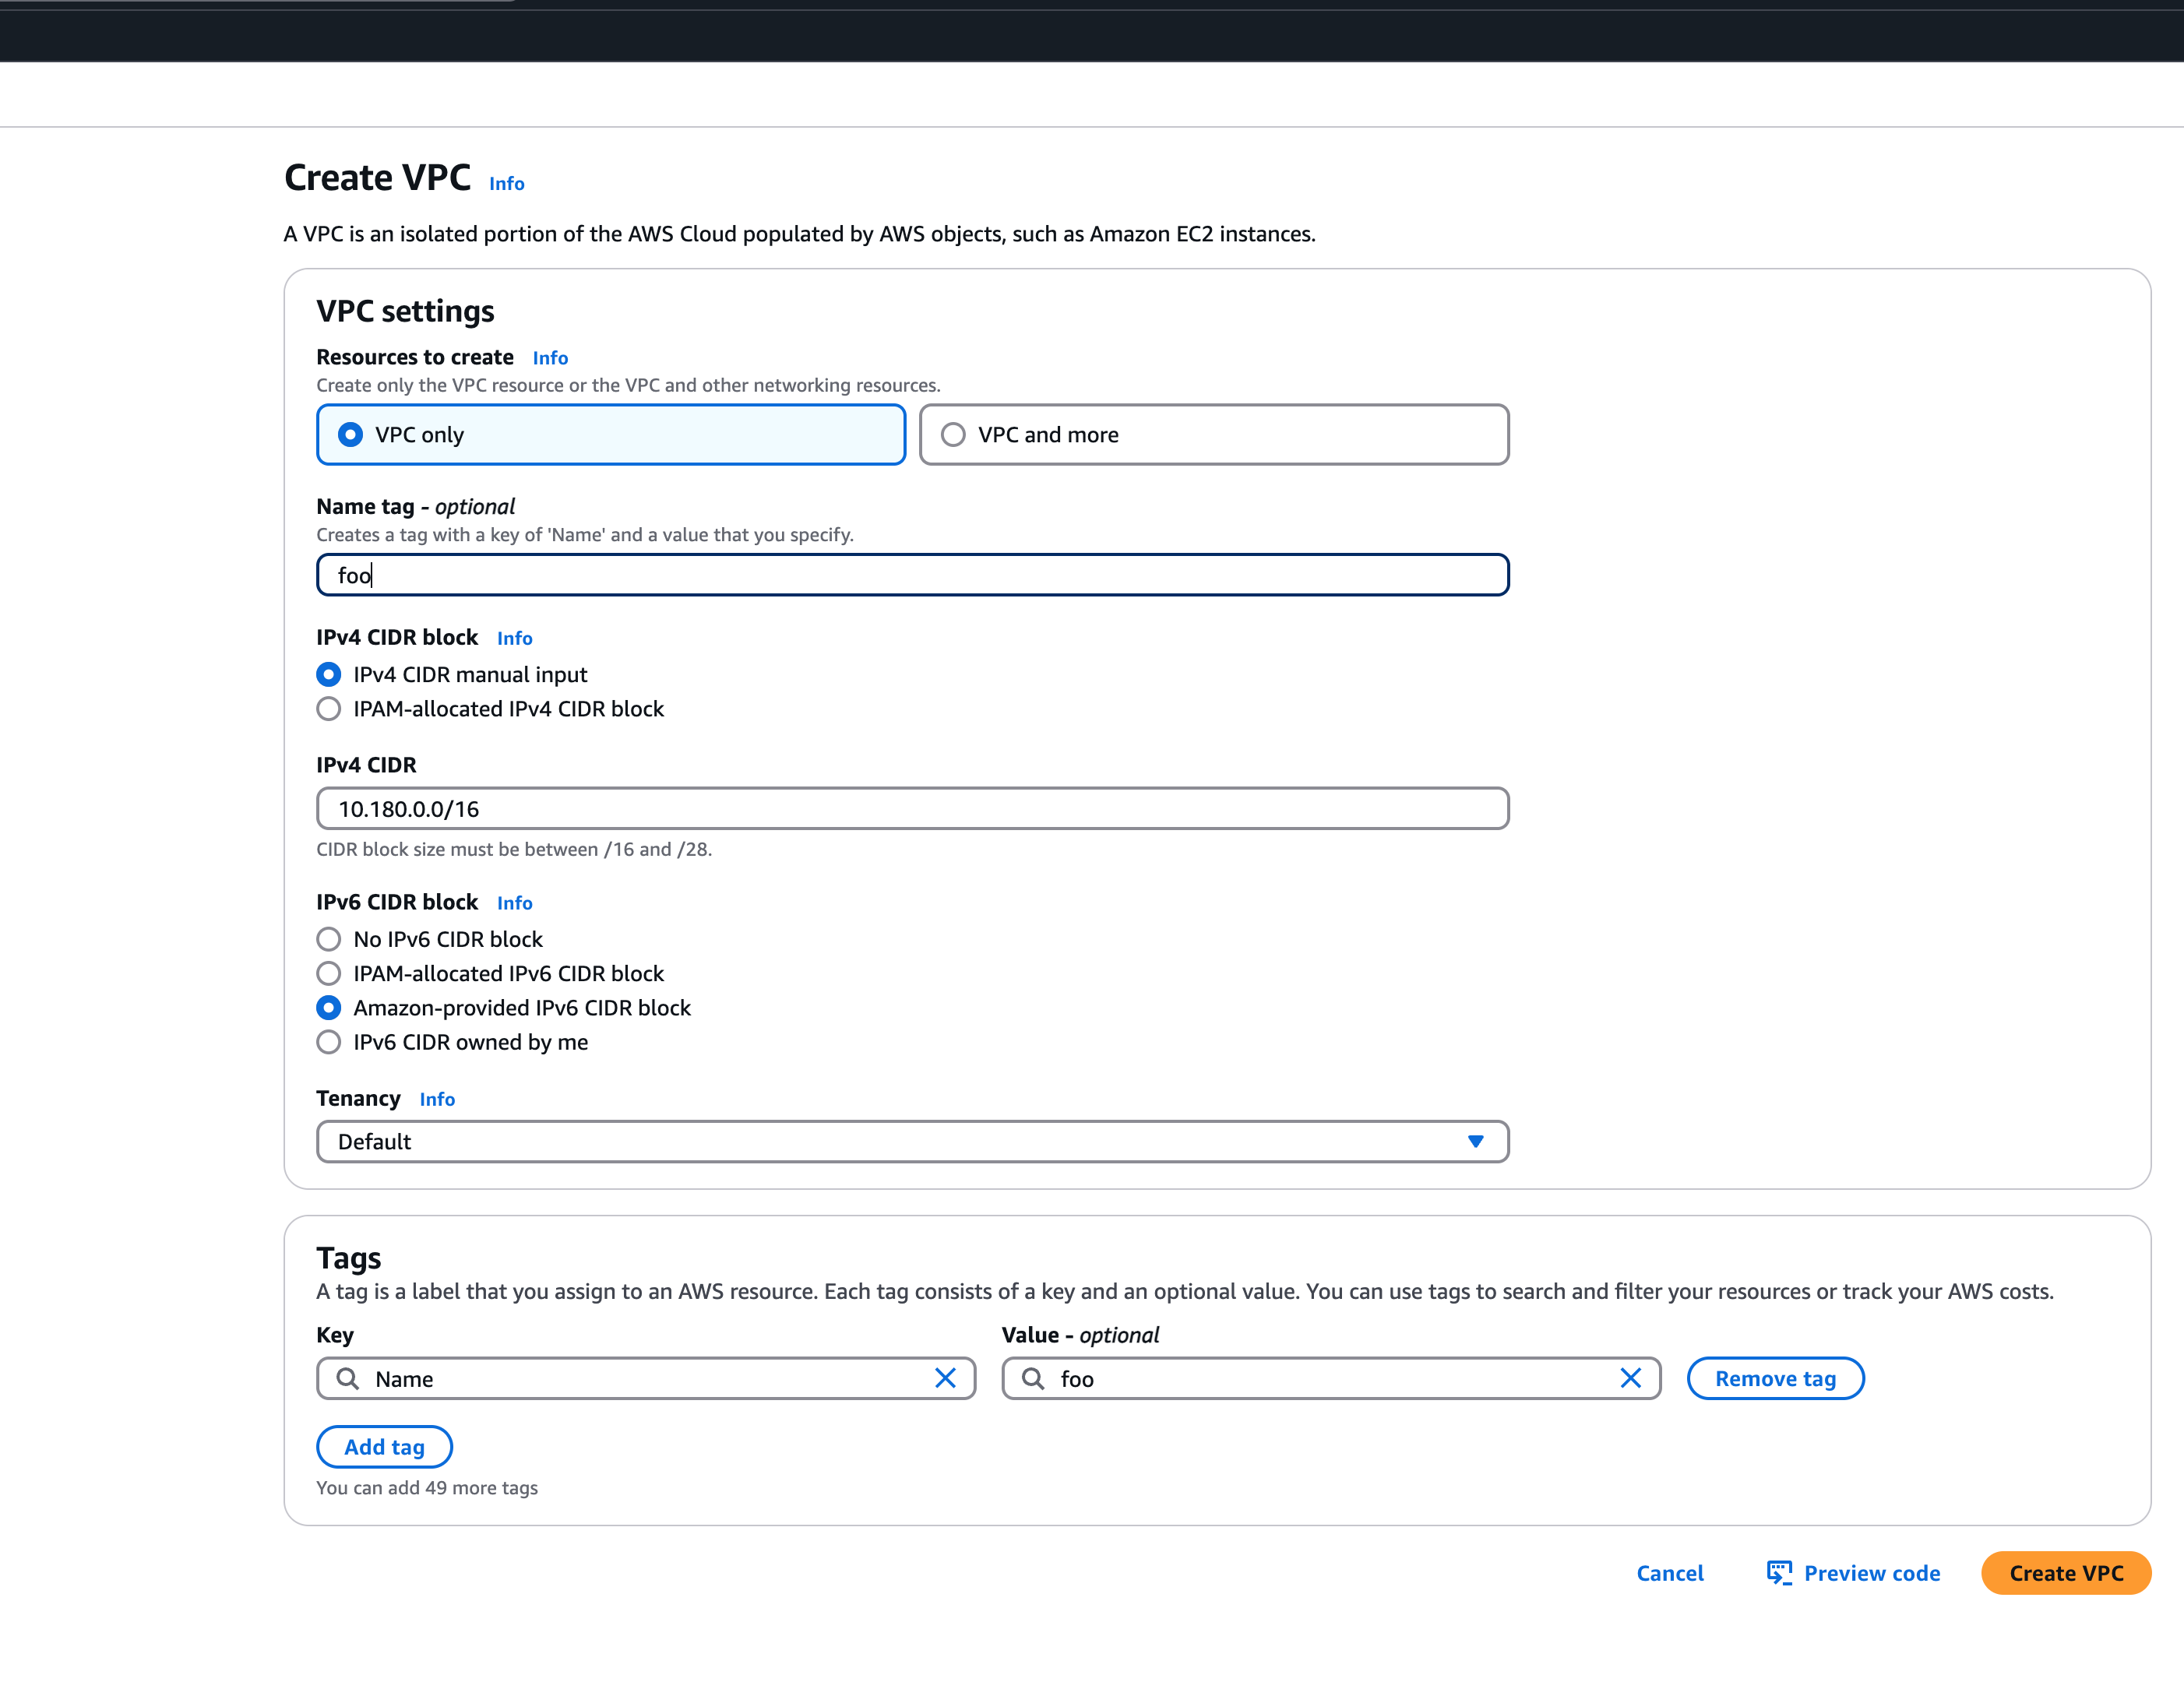Click the Preview code icon
This screenshot has width=2184, height=1682.
[x=1778, y=1572]
